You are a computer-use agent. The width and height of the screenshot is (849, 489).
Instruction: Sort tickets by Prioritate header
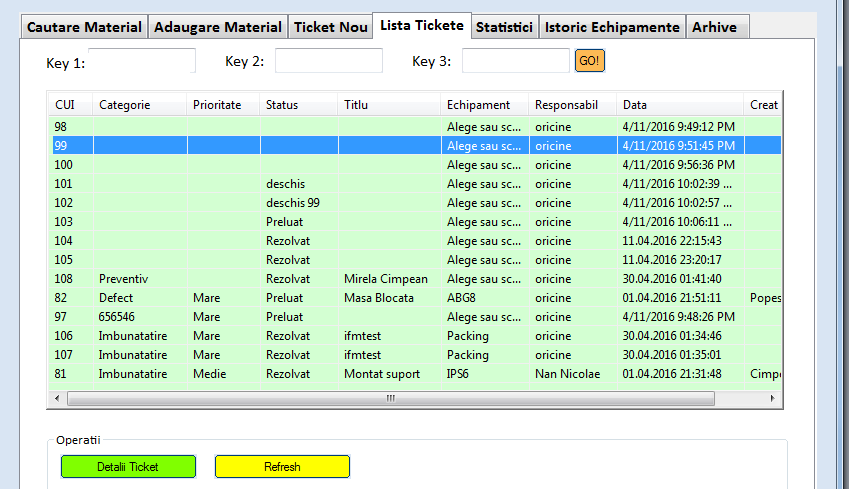(x=223, y=105)
